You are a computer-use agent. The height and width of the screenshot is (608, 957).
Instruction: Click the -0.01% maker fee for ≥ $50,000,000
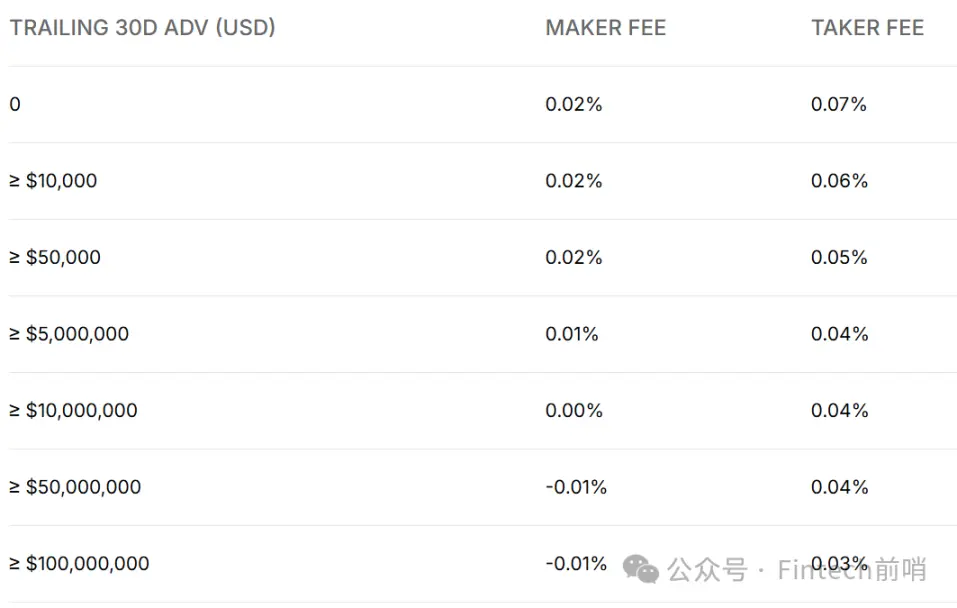click(x=576, y=487)
